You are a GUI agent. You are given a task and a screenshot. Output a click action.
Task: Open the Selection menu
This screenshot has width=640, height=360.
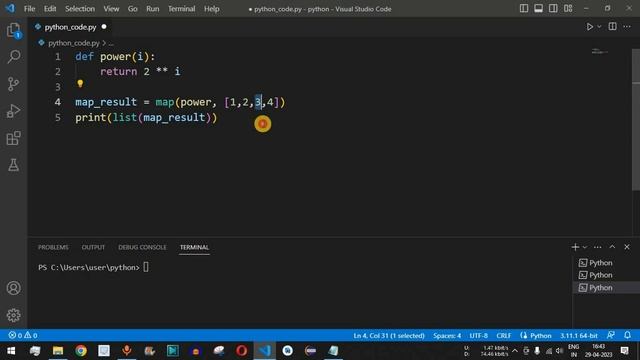80,9
